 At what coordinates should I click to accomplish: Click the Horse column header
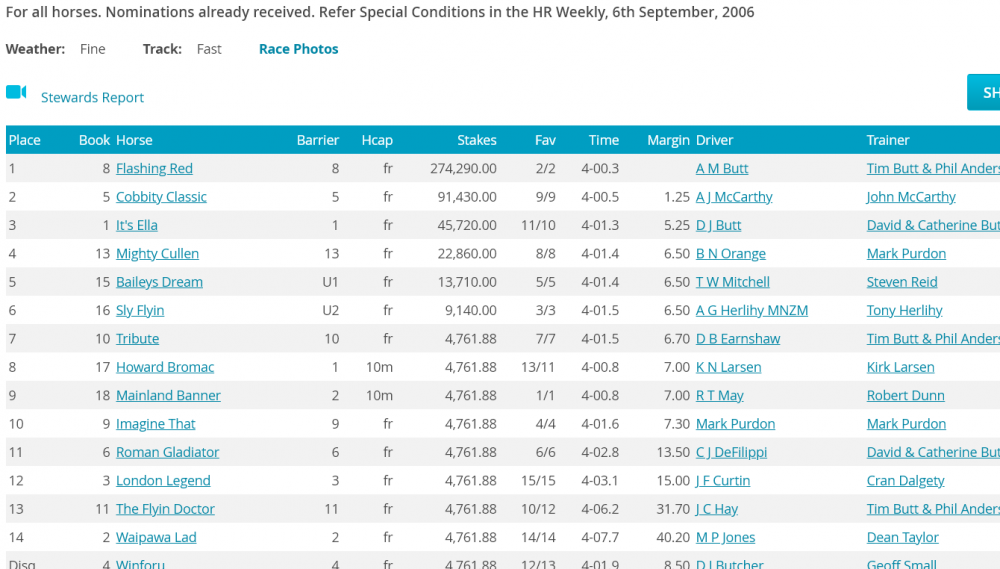click(x=134, y=140)
